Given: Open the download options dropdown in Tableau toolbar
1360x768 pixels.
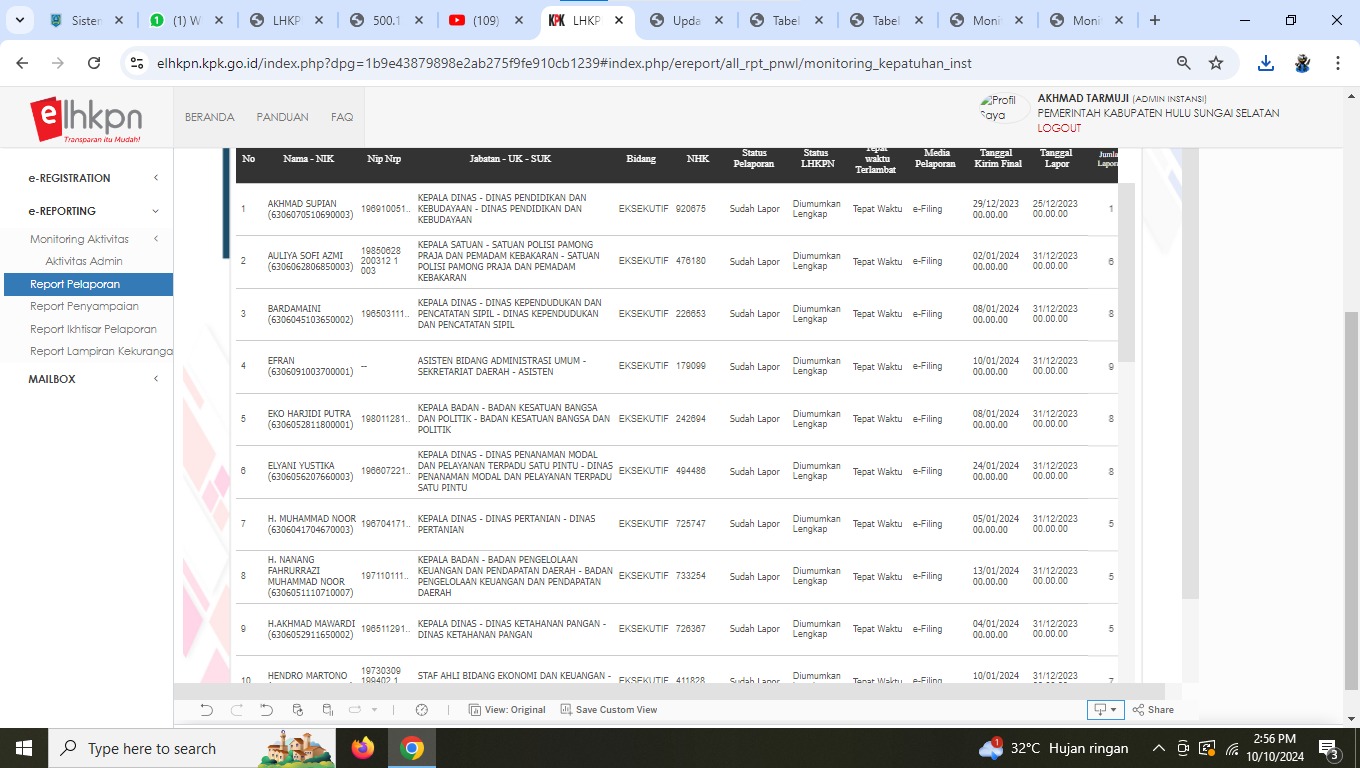Looking at the screenshot, I should click(1104, 710).
